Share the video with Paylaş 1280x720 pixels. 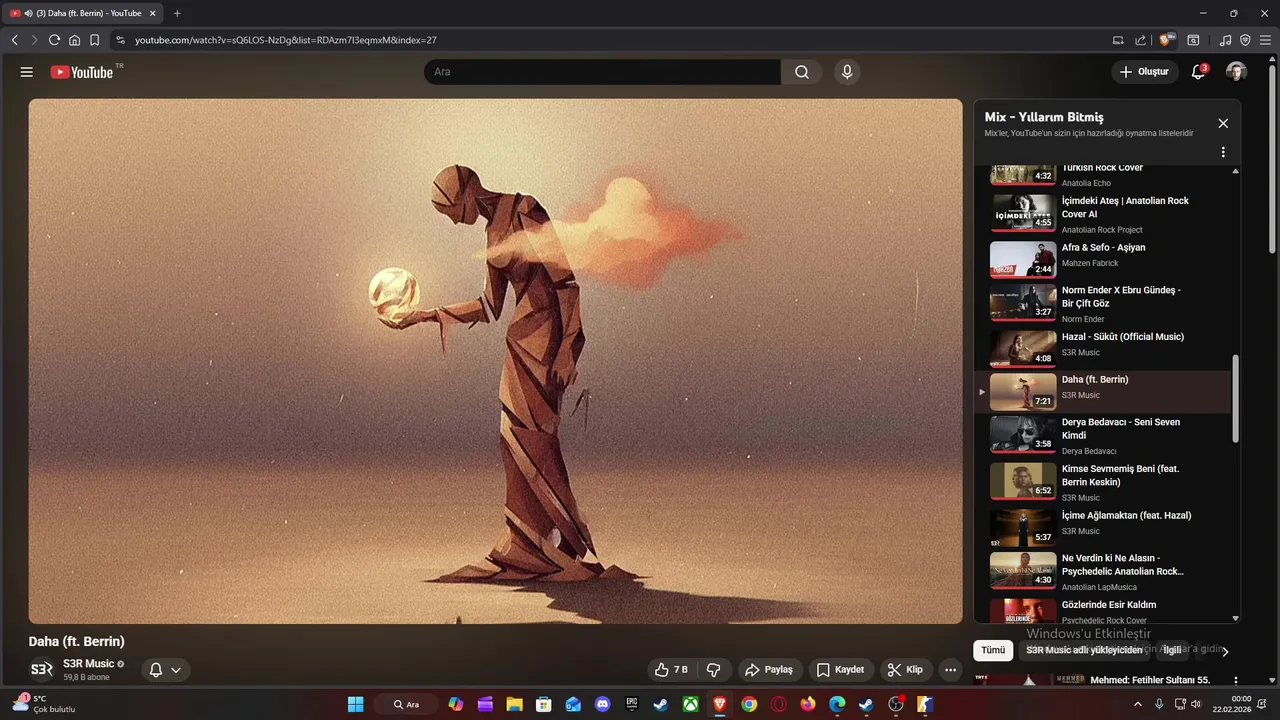[768, 670]
